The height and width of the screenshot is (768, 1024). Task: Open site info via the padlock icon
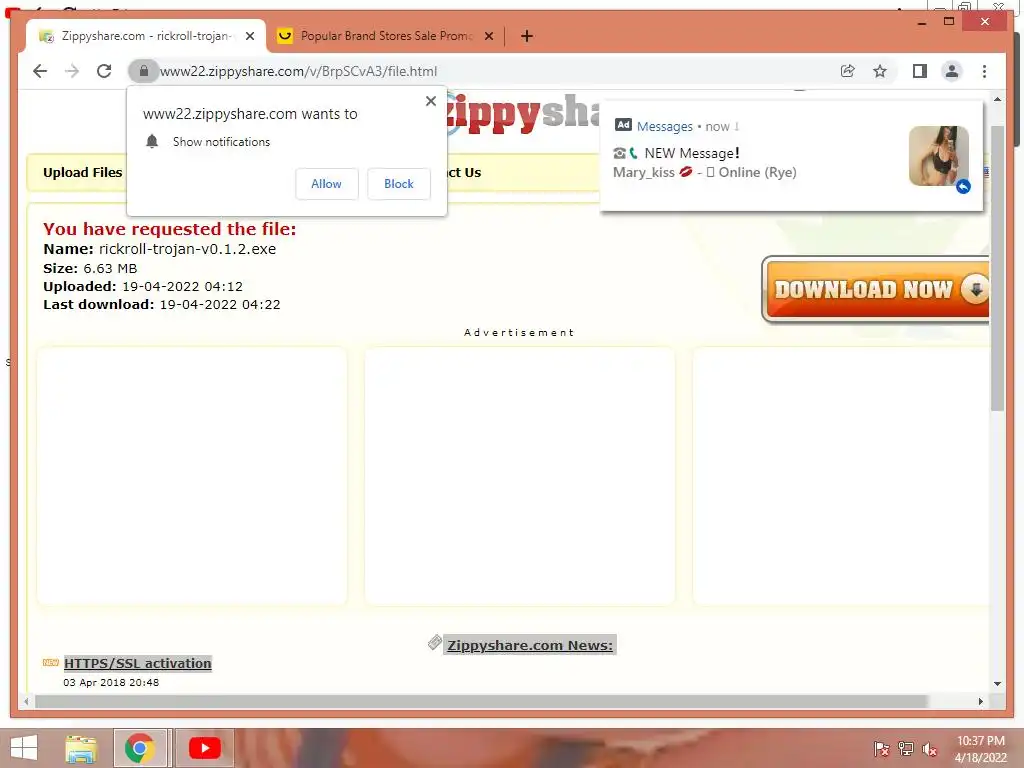pos(144,71)
